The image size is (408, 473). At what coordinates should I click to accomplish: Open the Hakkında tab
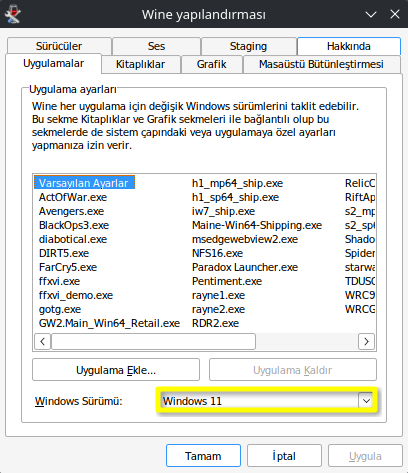click(x=349, y=46)
